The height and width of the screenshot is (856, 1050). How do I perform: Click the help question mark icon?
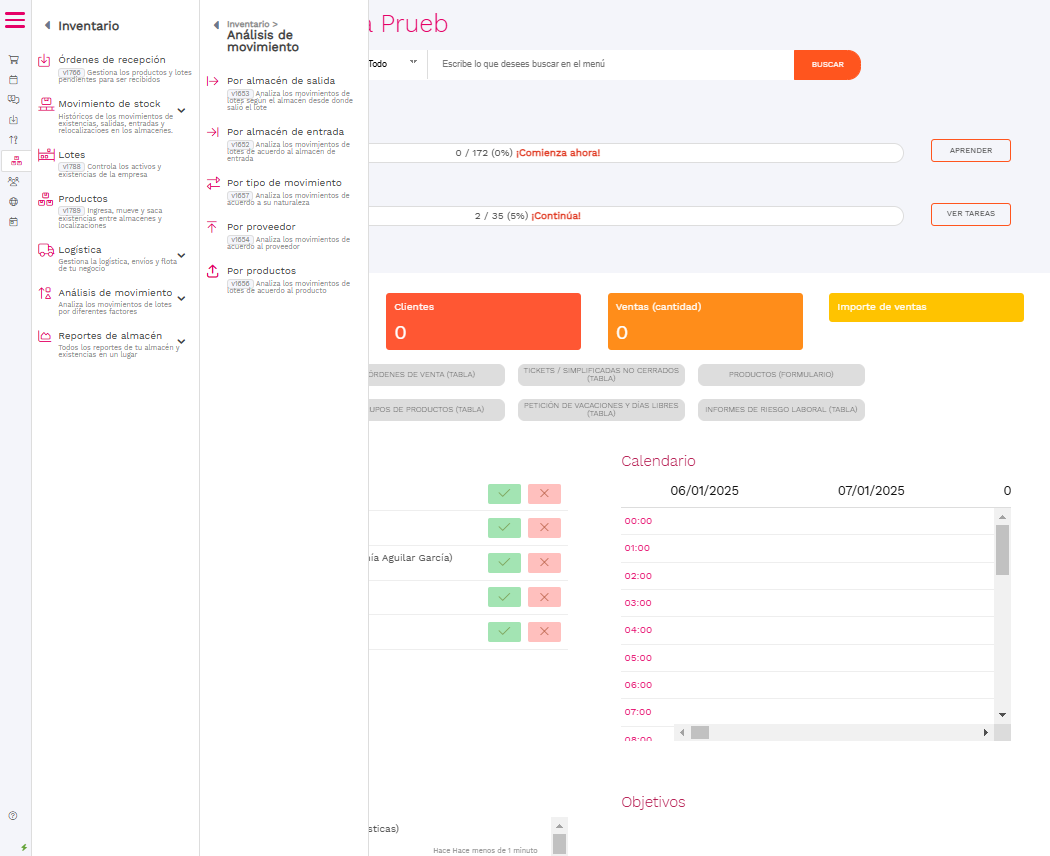(13, 816)
